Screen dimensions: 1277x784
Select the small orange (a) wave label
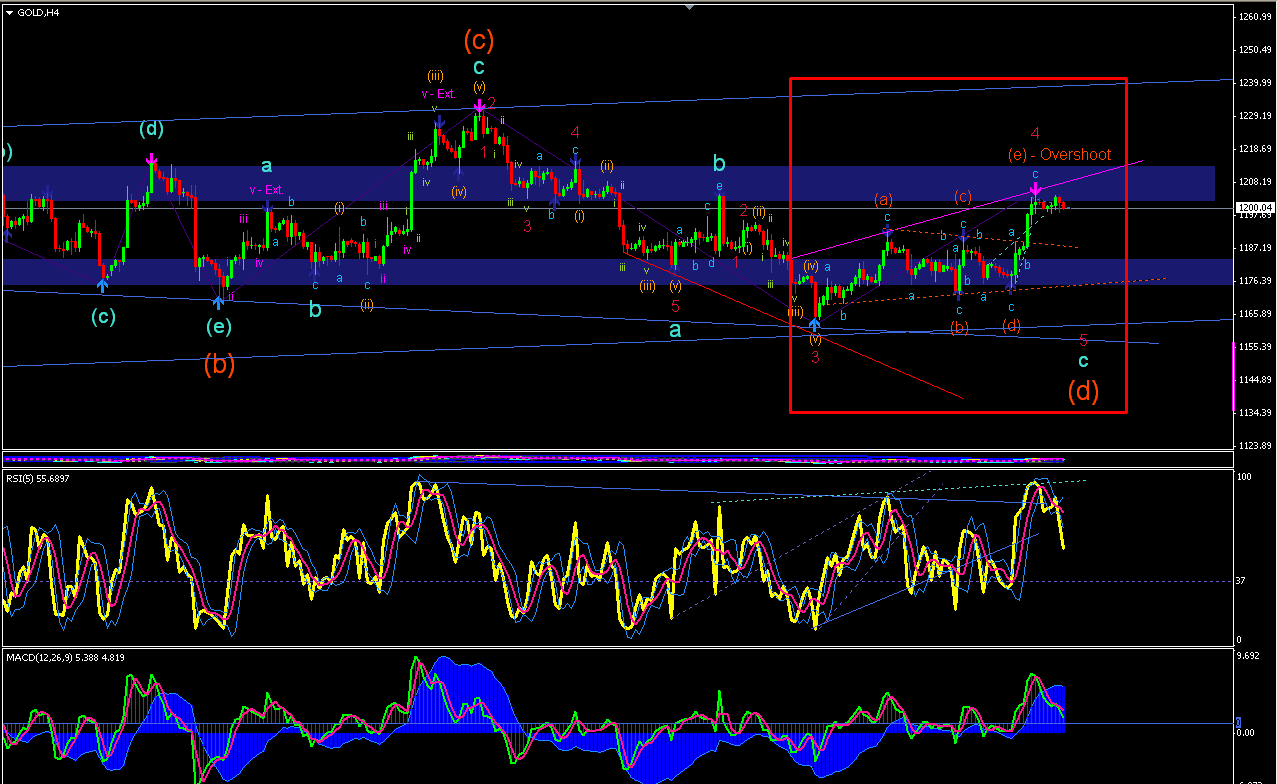coord(883,198)
